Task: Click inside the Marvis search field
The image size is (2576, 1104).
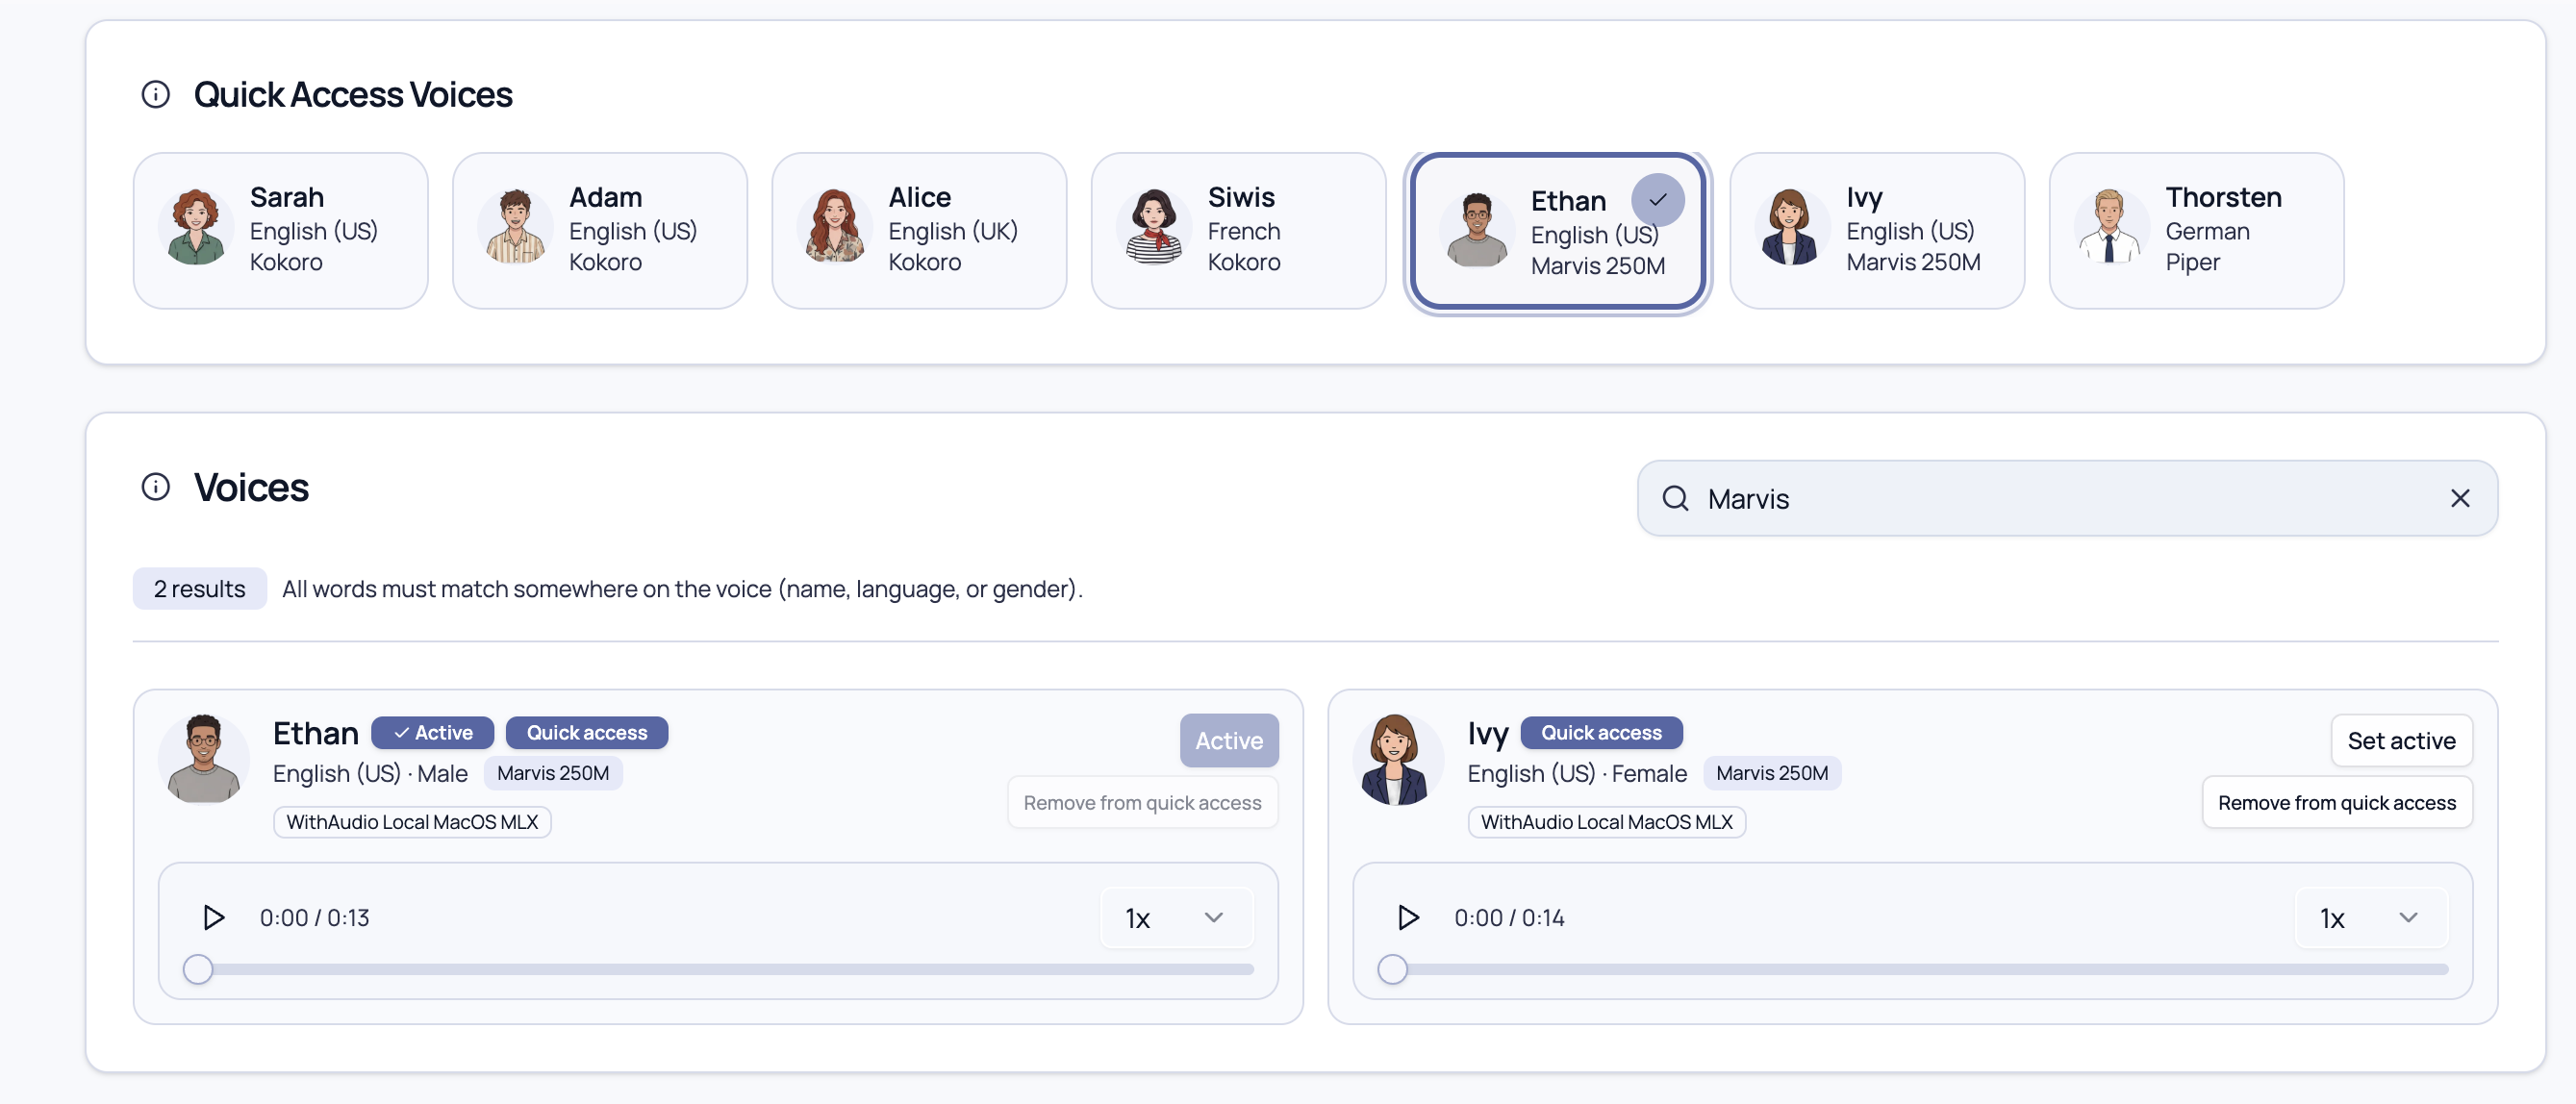Action: click(x=2000, y=497)
